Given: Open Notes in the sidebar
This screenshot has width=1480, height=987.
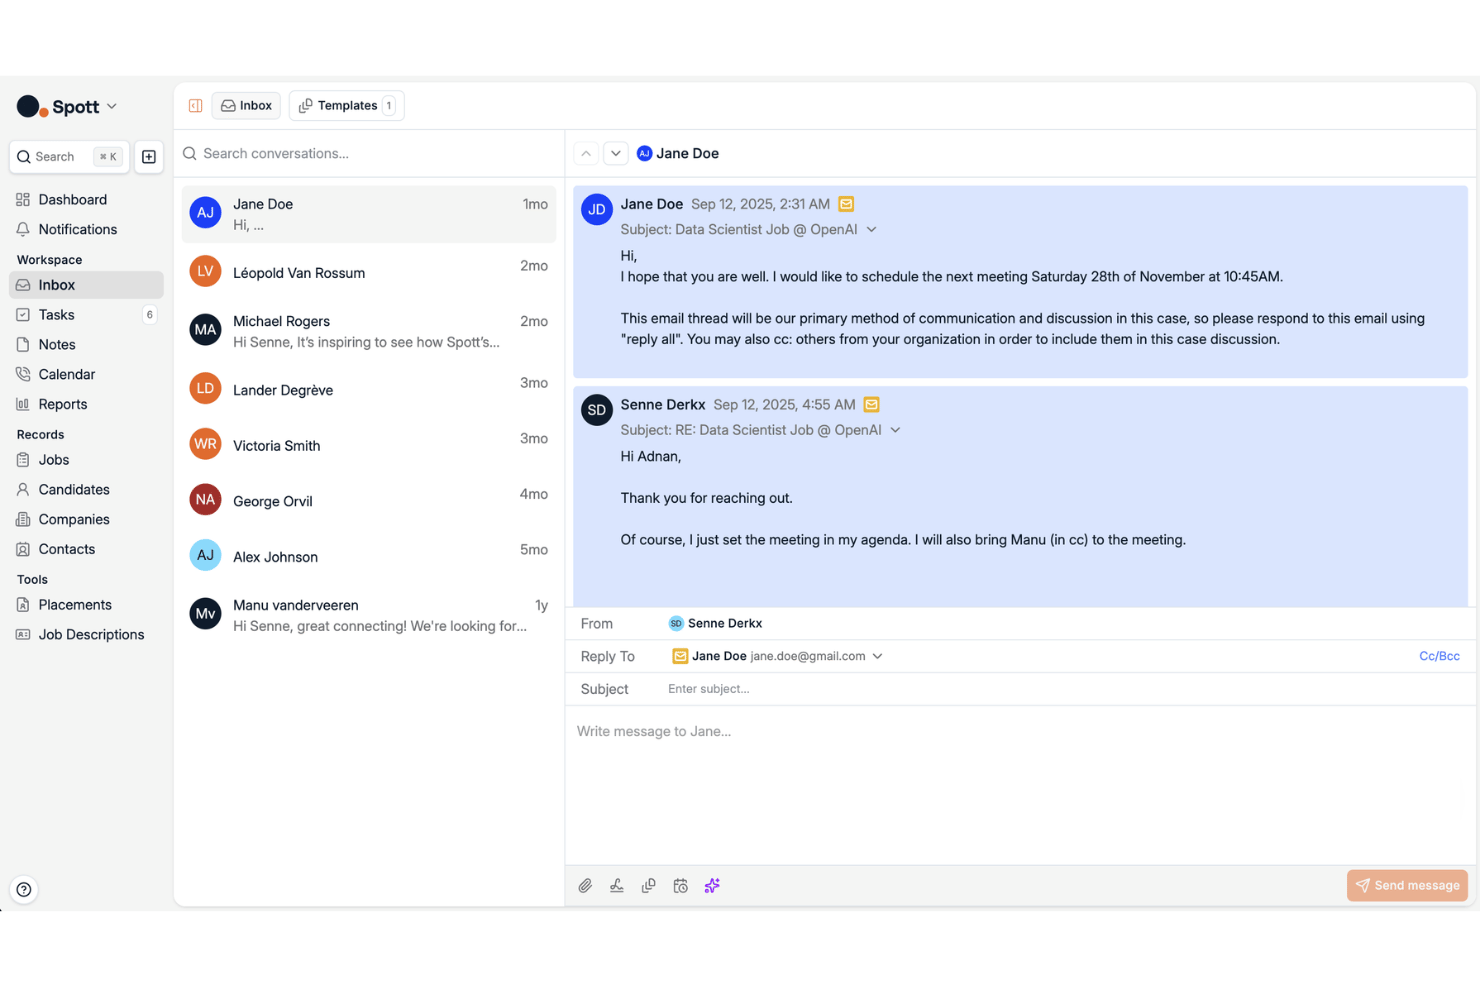Looking at the screenshot, I should click(x=86, y=345).
